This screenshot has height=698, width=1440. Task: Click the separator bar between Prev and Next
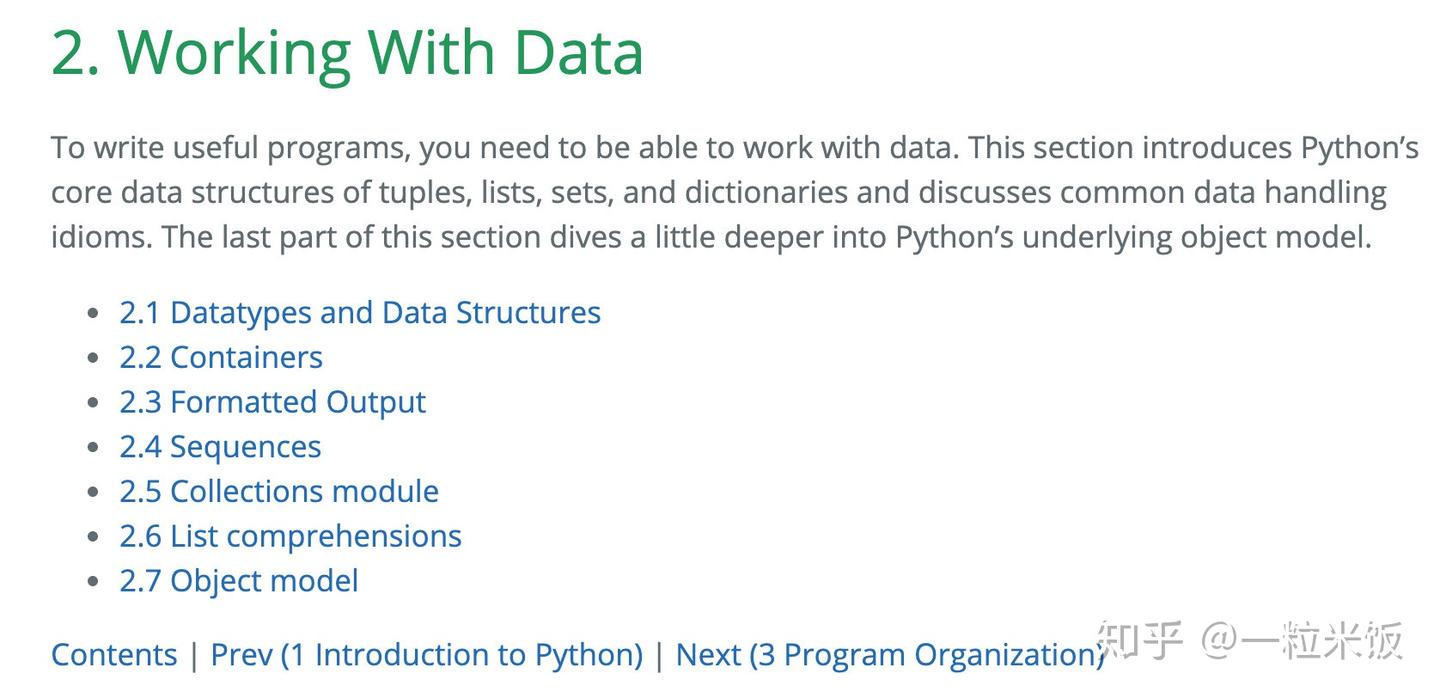tap(660, 655)
